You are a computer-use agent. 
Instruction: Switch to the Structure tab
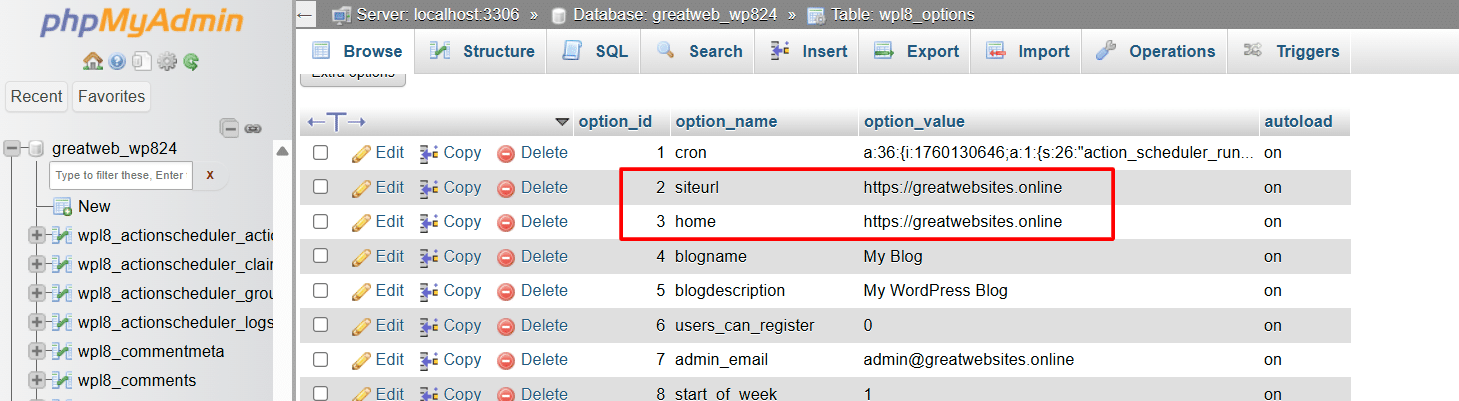[482, 51]
